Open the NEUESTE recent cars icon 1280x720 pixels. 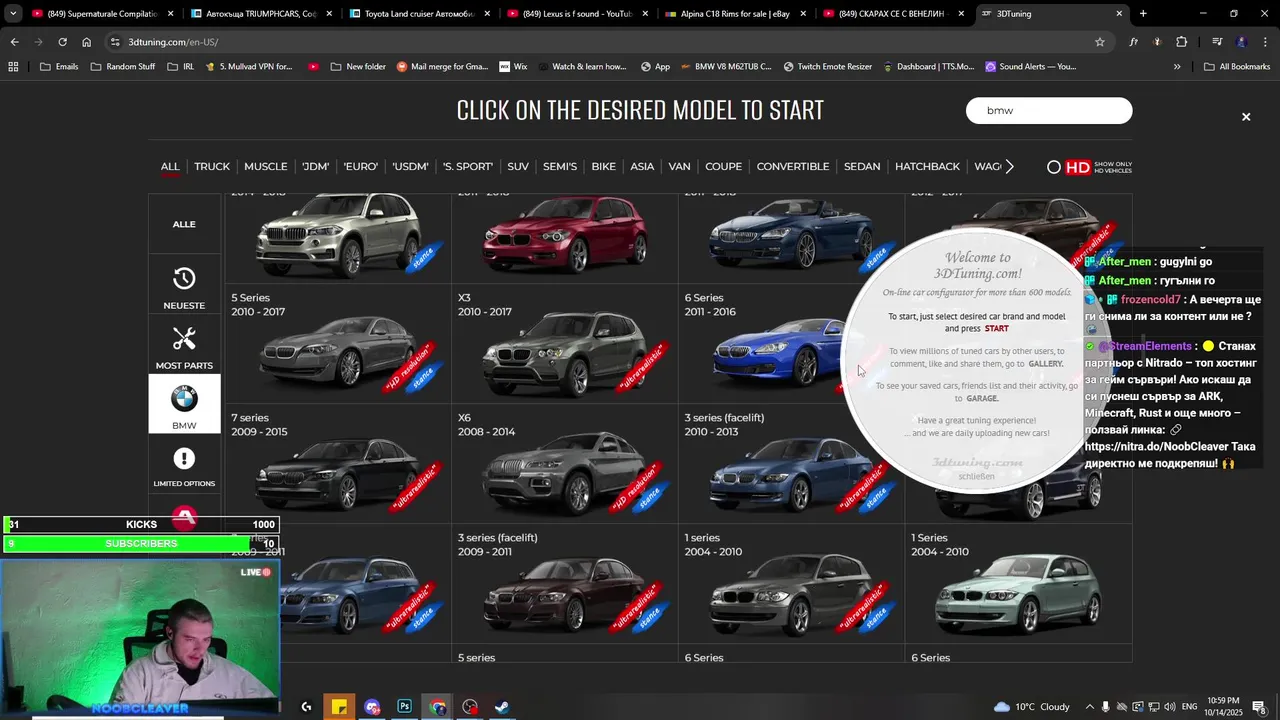[x=184, y=279]
